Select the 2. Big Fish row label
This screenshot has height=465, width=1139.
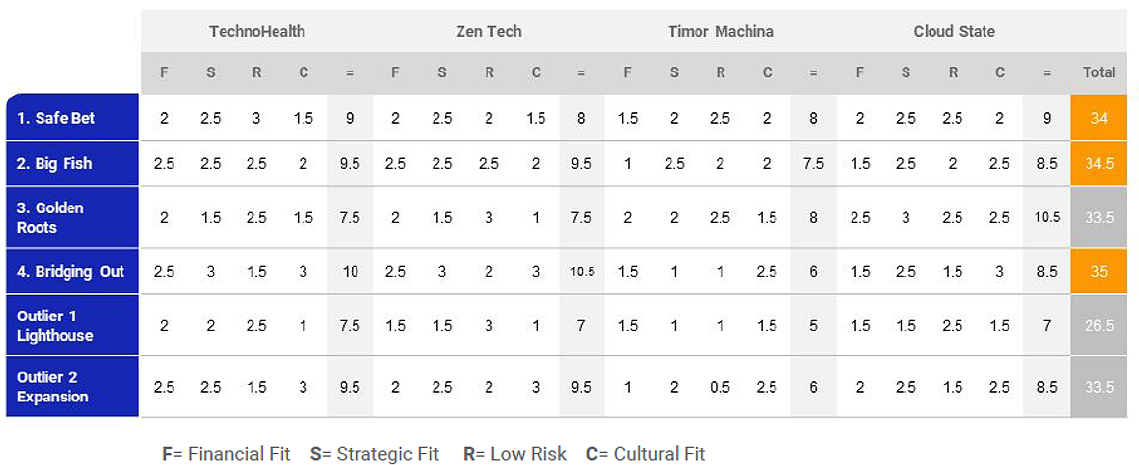coord(73,163)
